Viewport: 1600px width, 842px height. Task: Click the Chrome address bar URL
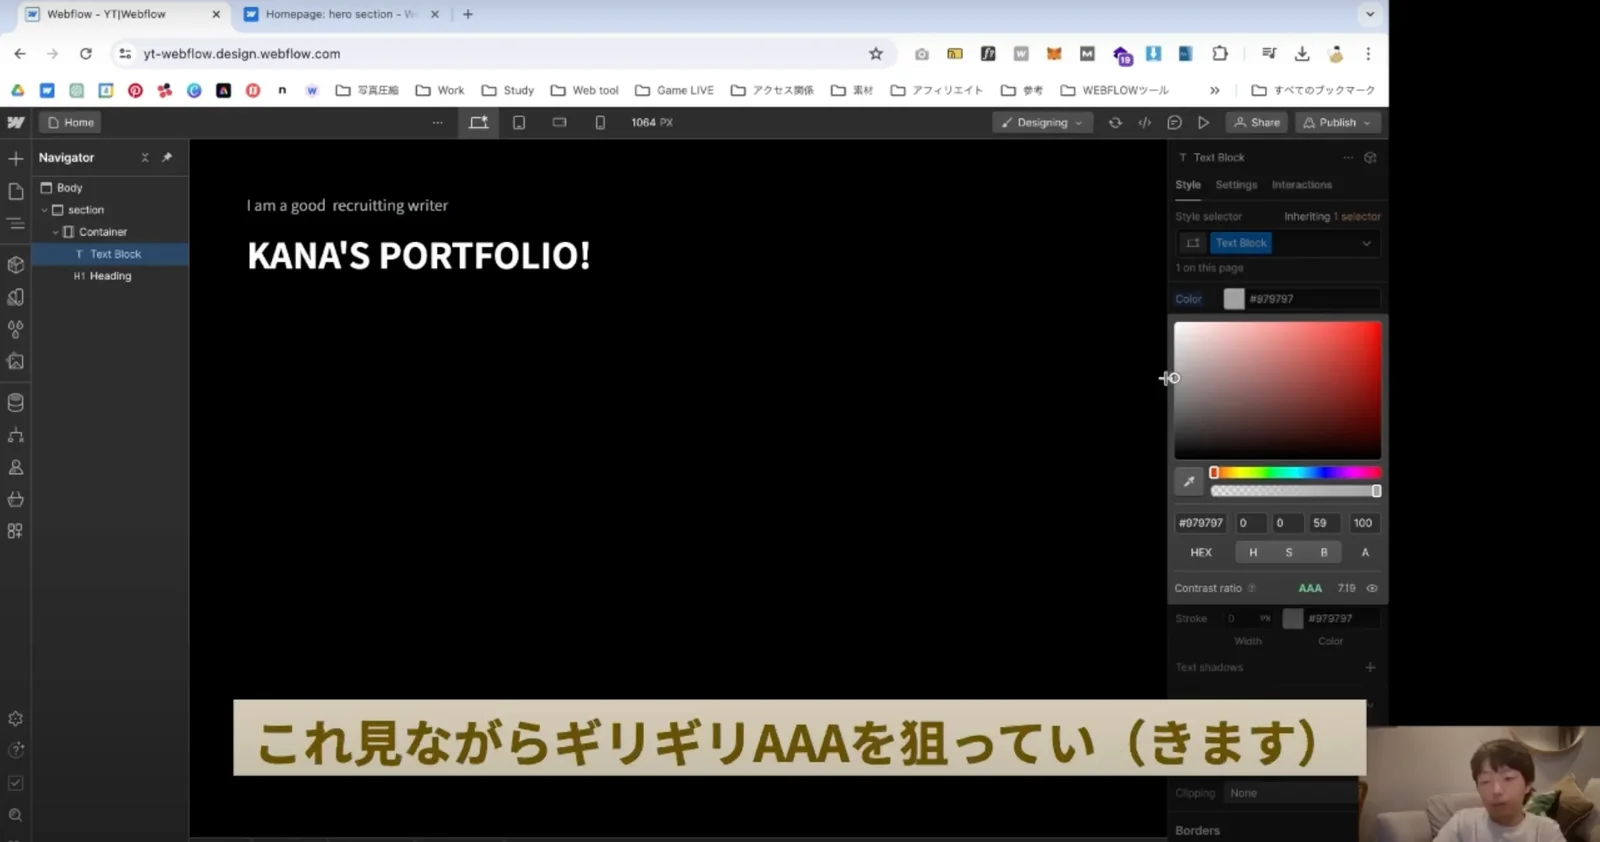click(x=242, y=54)
